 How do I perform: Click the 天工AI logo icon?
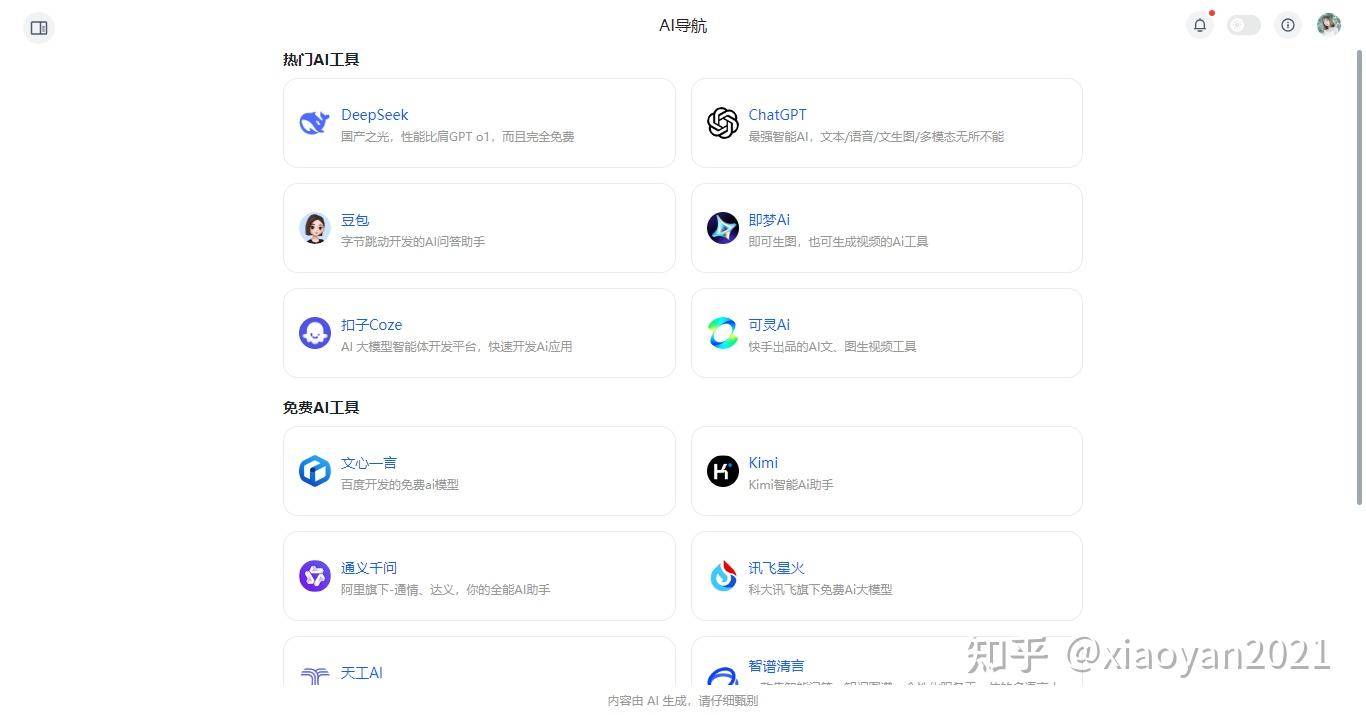(315, 676)
